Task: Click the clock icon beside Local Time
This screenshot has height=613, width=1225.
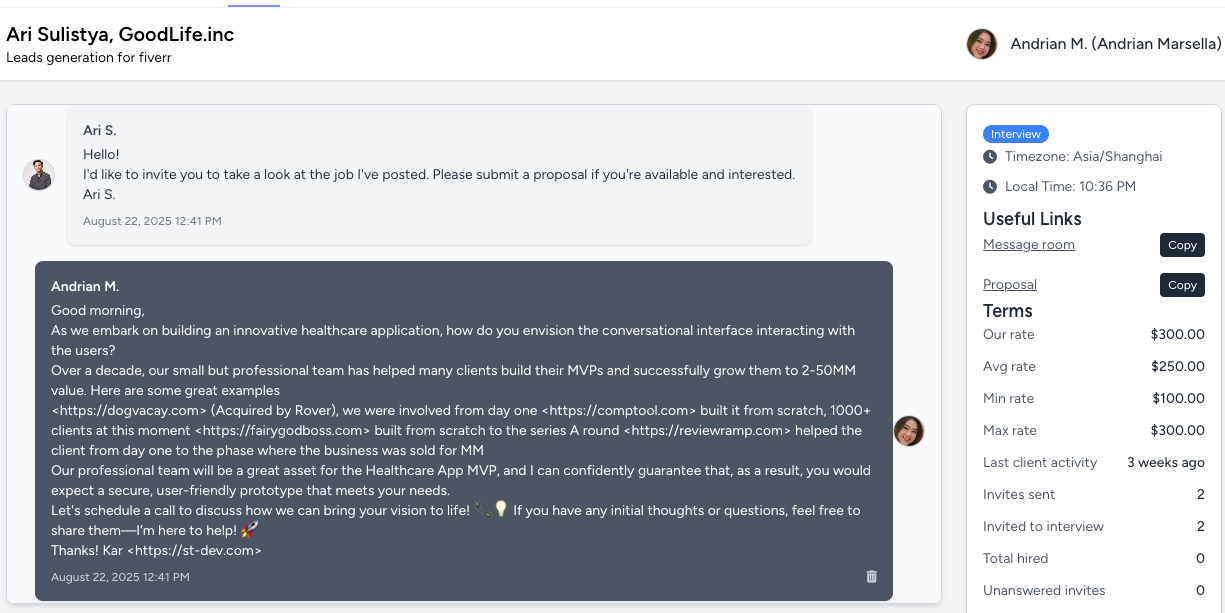Action: (990, 187)
